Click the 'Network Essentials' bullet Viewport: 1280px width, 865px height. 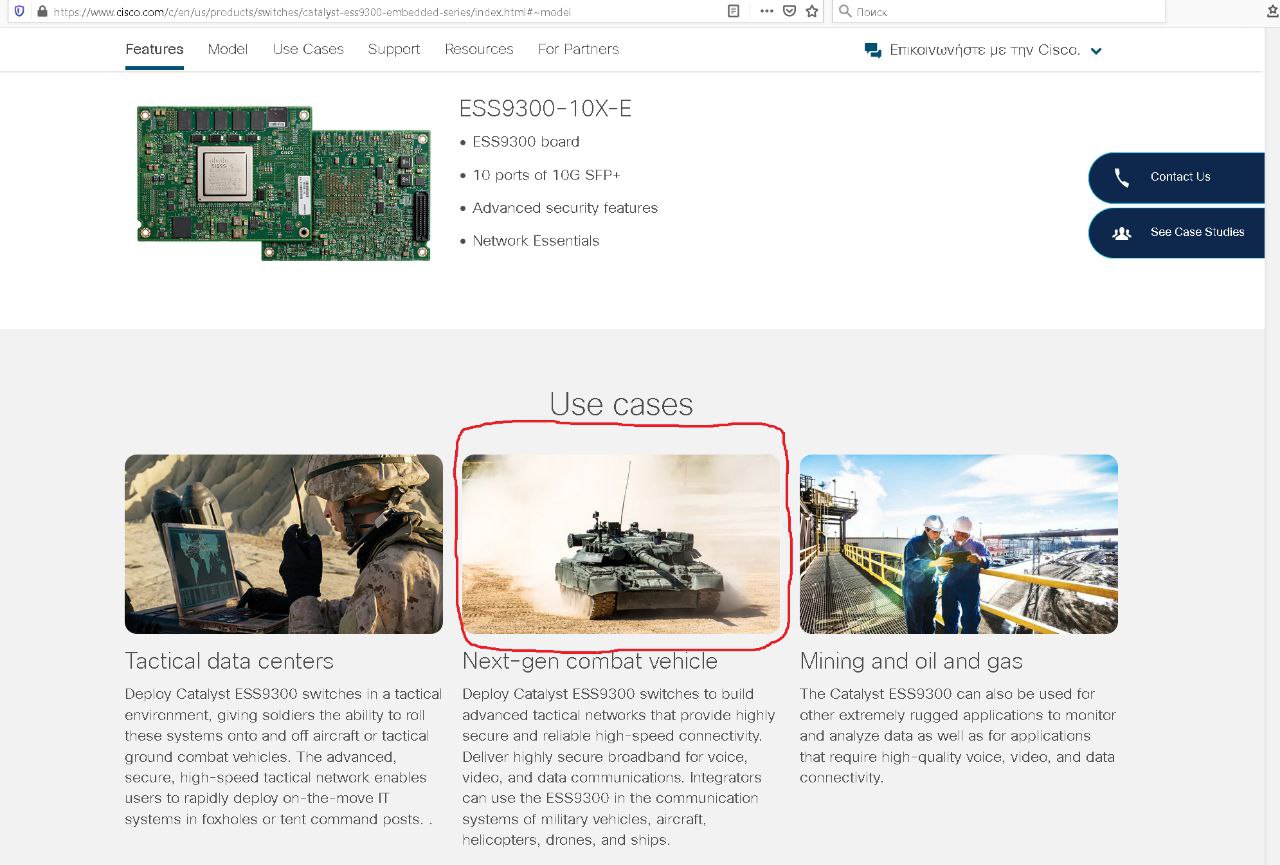coord(536,241)
